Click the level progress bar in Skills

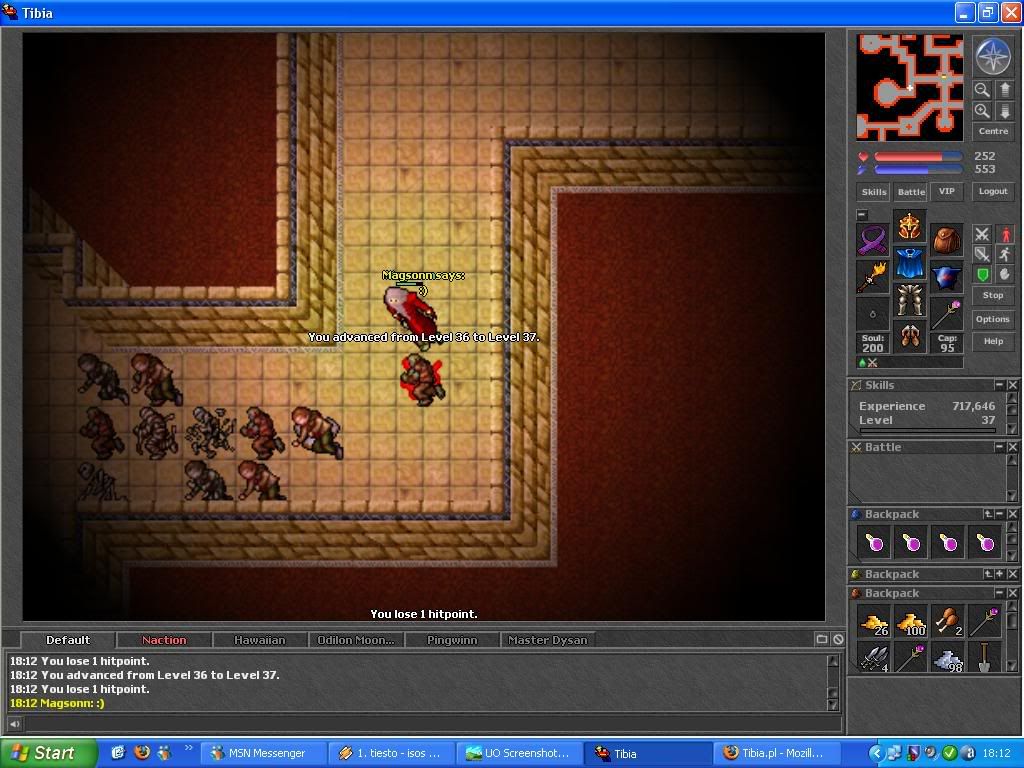(928, 430)
